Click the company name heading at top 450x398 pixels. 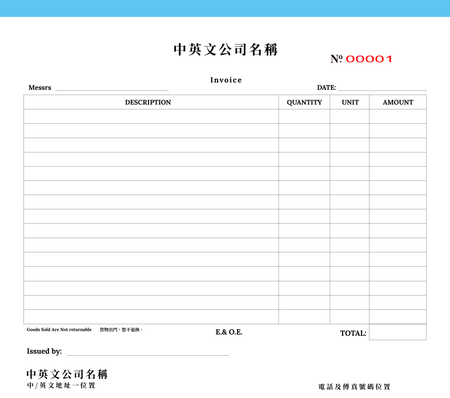click(226, 49)
